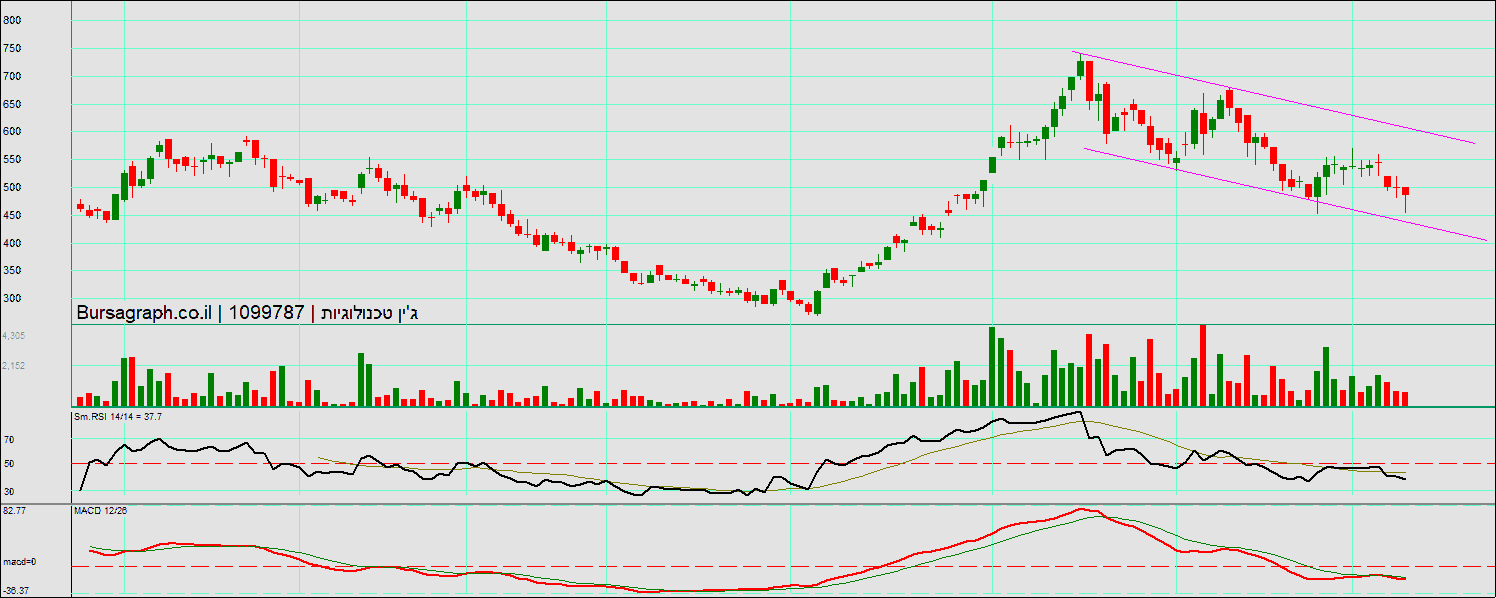Click the 300 price axis label

click(x=12, y=299)
